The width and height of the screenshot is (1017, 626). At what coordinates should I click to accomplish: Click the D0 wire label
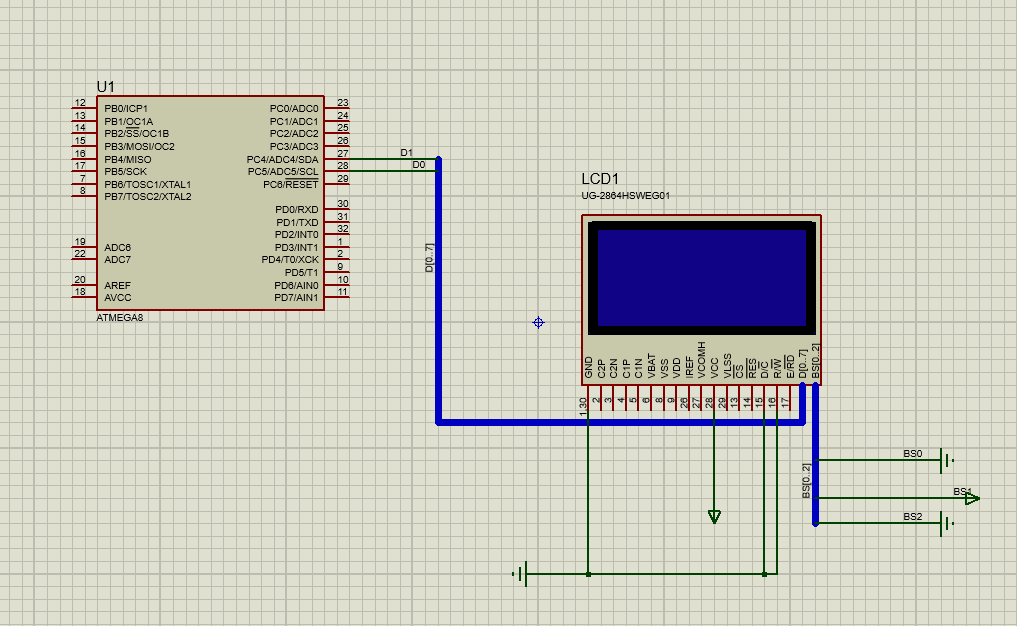[418, 165]
